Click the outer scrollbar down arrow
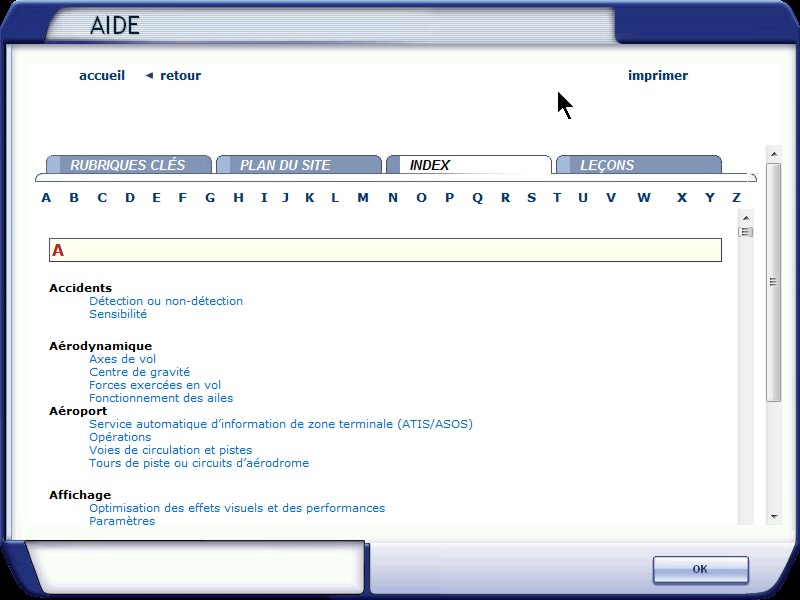 click(x=773, y=517)
